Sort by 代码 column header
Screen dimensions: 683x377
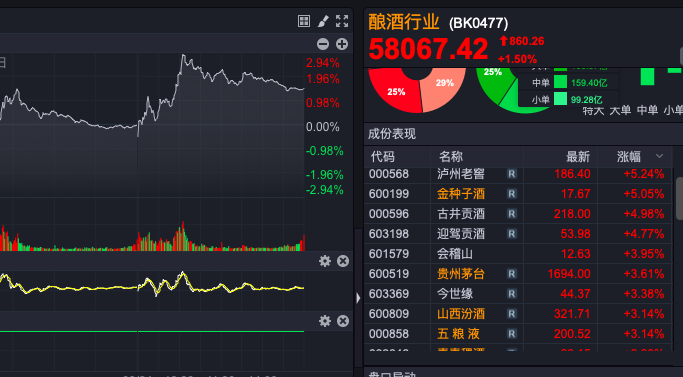point(382,156)
